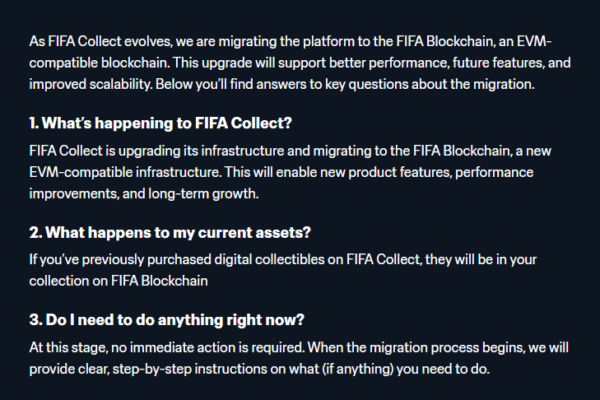
Task: Click the line starting "improved scalability. Below you'll find"
Action: click(282, 84)
